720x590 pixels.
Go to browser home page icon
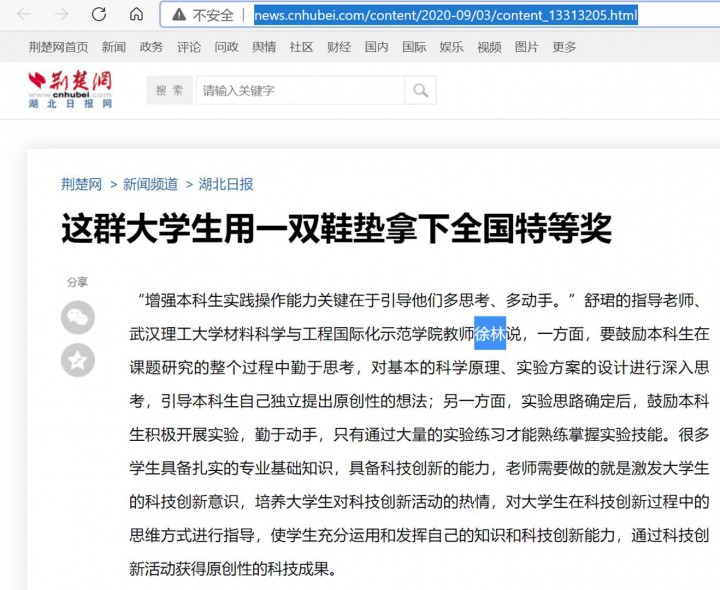(x=136, y=14)
